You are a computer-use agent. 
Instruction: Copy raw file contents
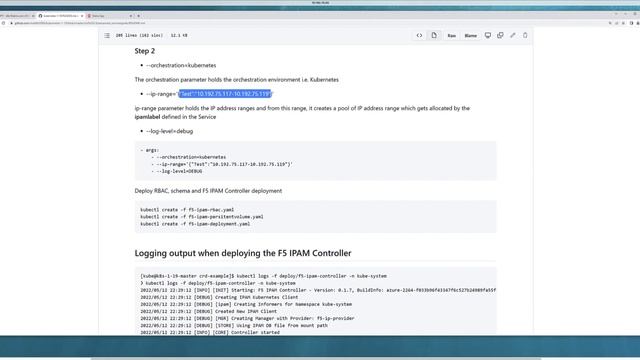pos(500,36)
